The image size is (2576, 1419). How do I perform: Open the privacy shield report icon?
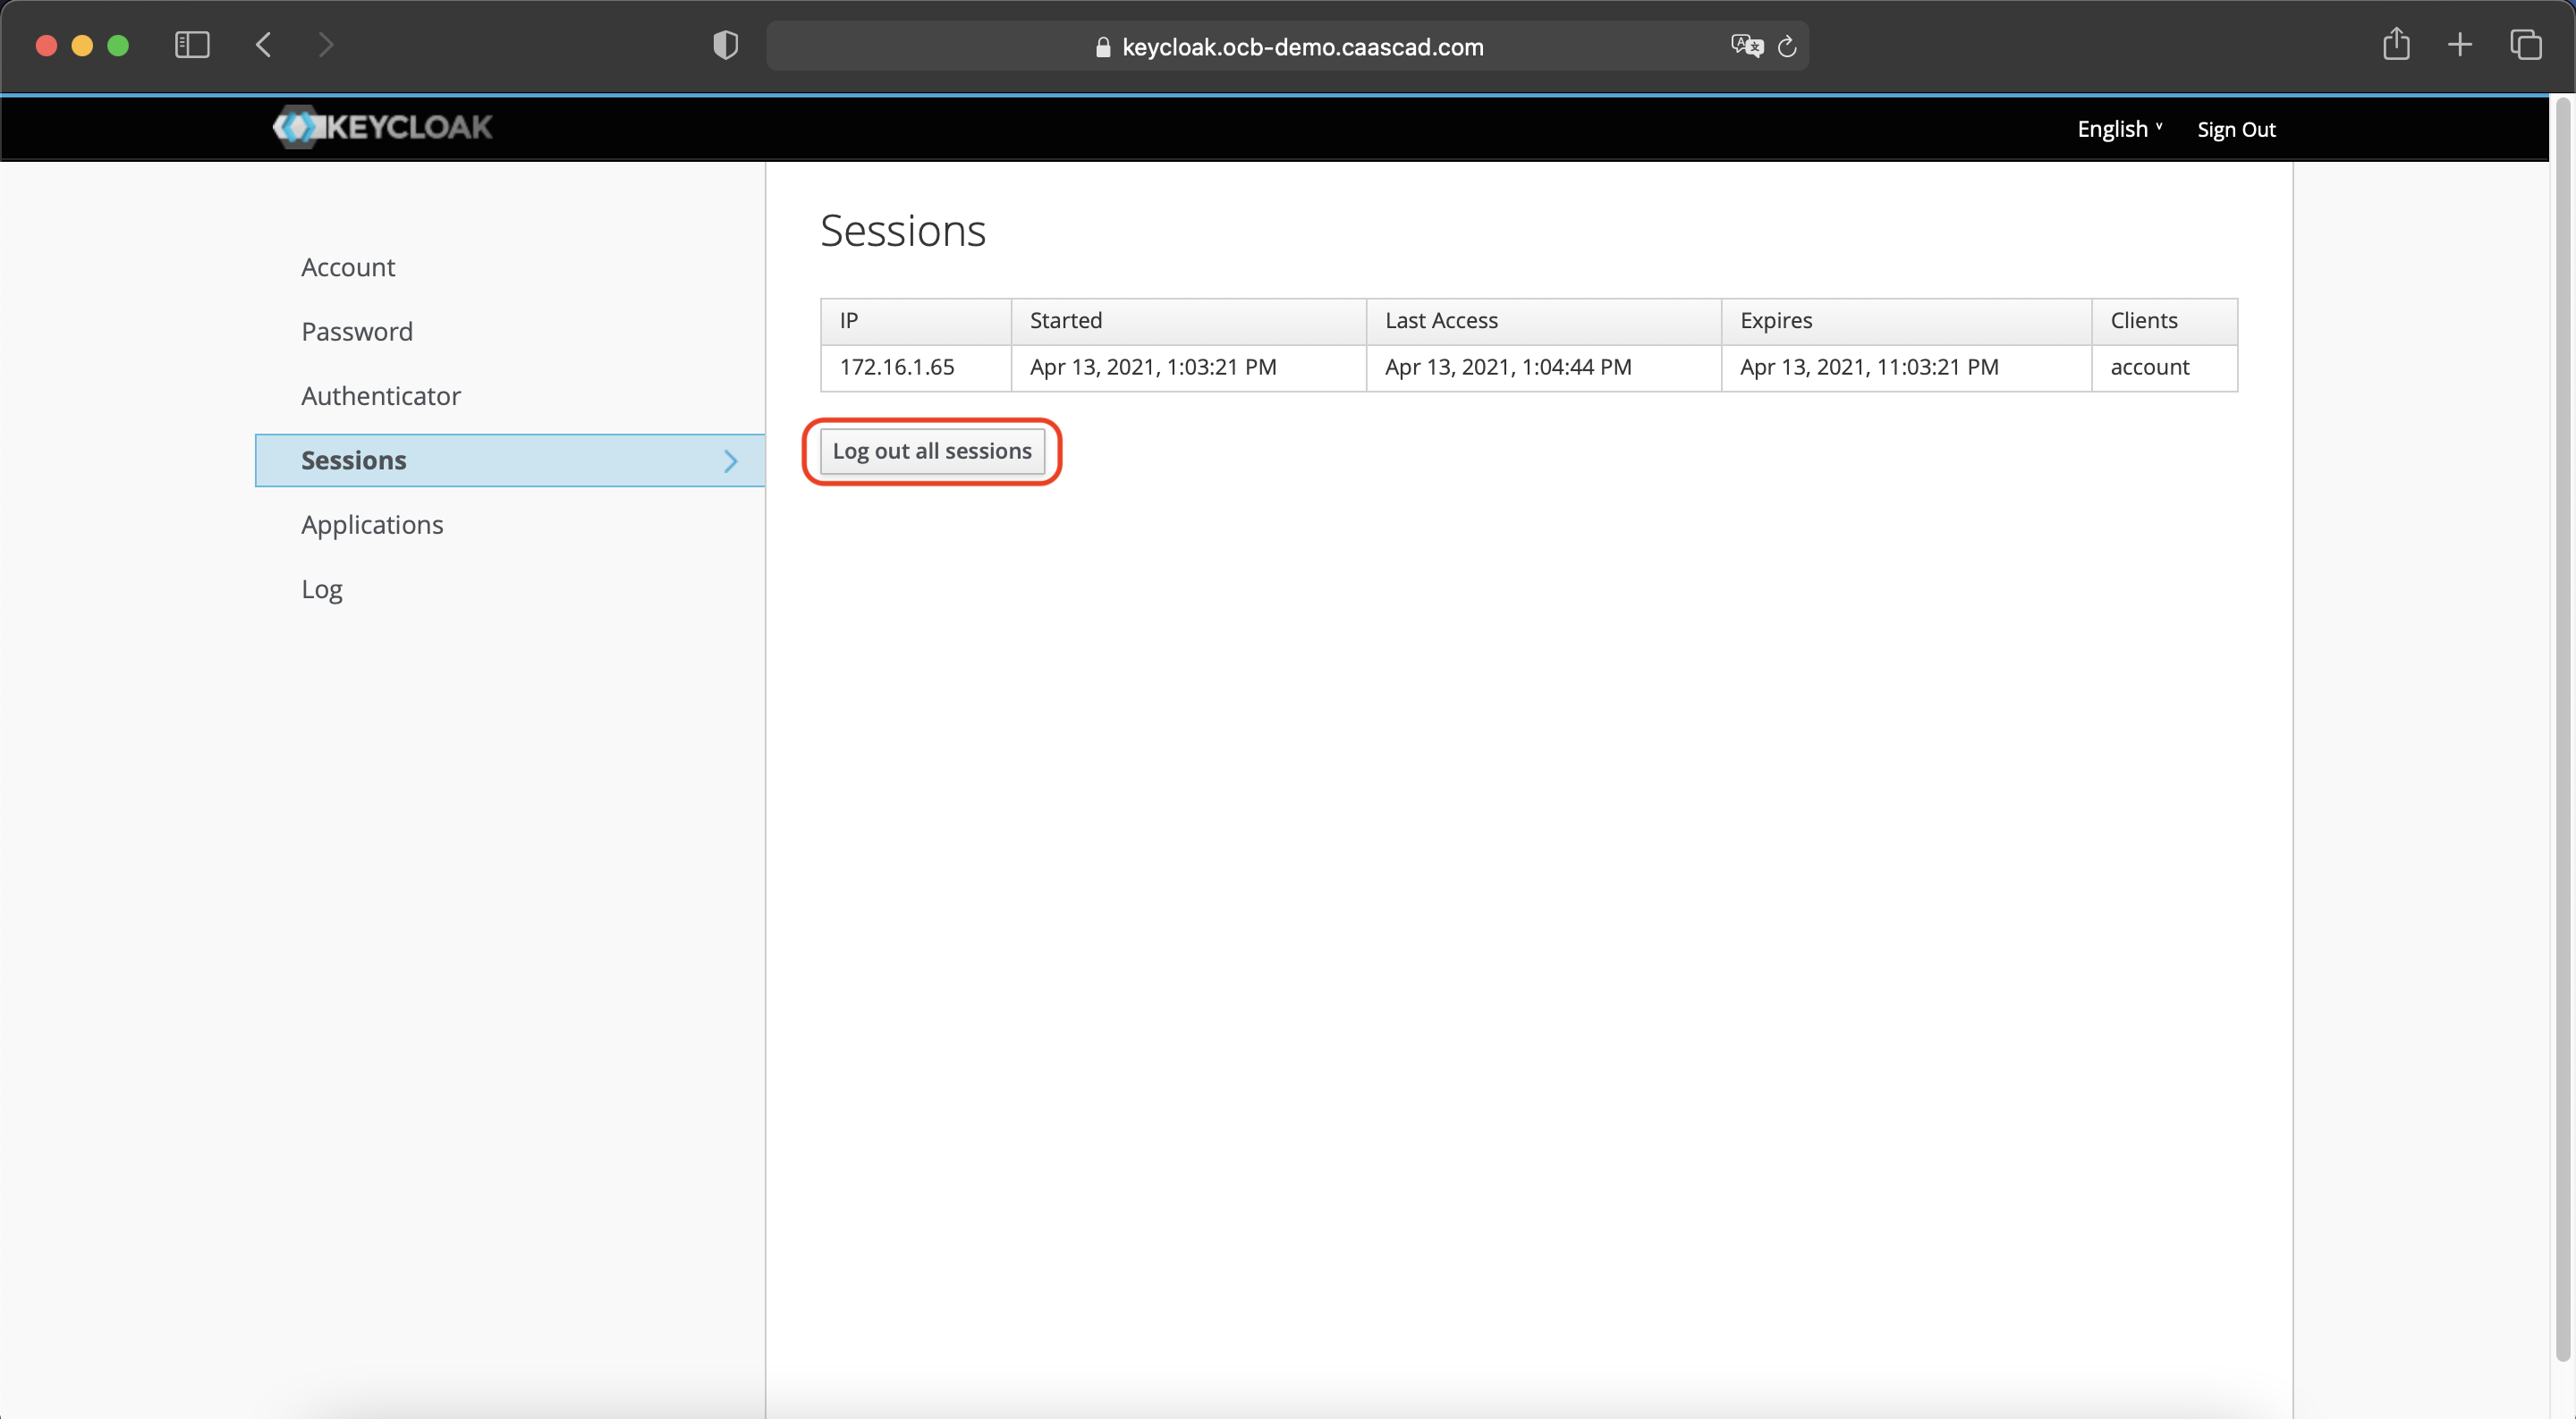pyautogui.click(x=725, y=45)
